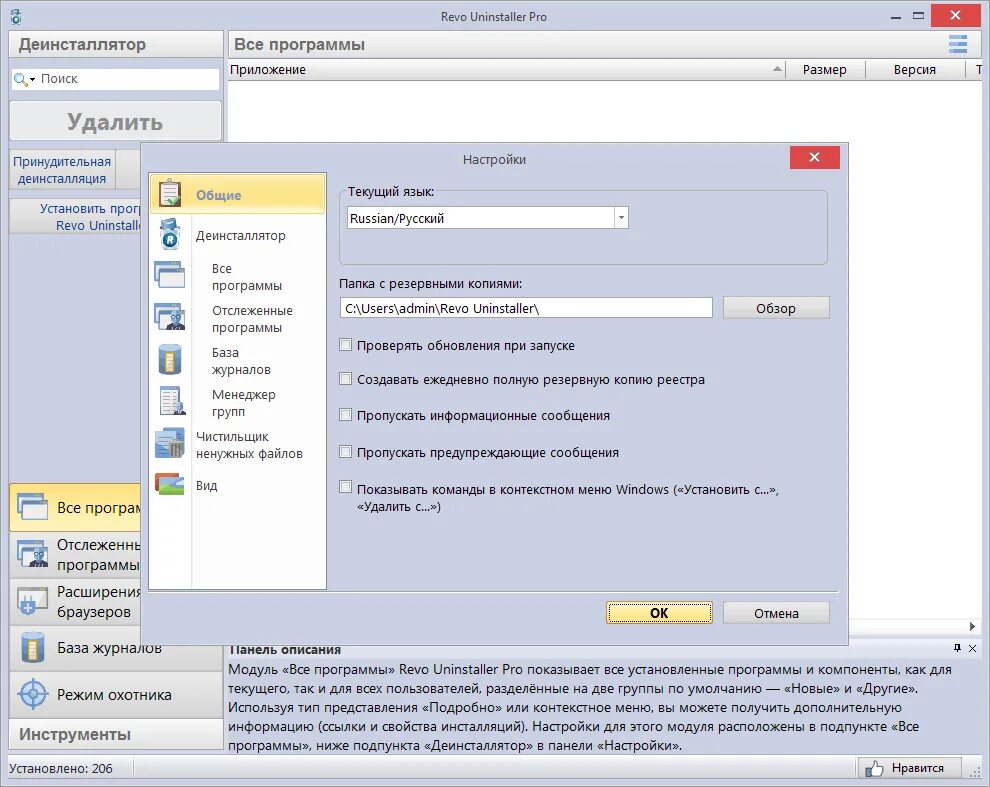Click the Установлено: 206 status text
Screen dimensions: 990x787
coord(61,768)
